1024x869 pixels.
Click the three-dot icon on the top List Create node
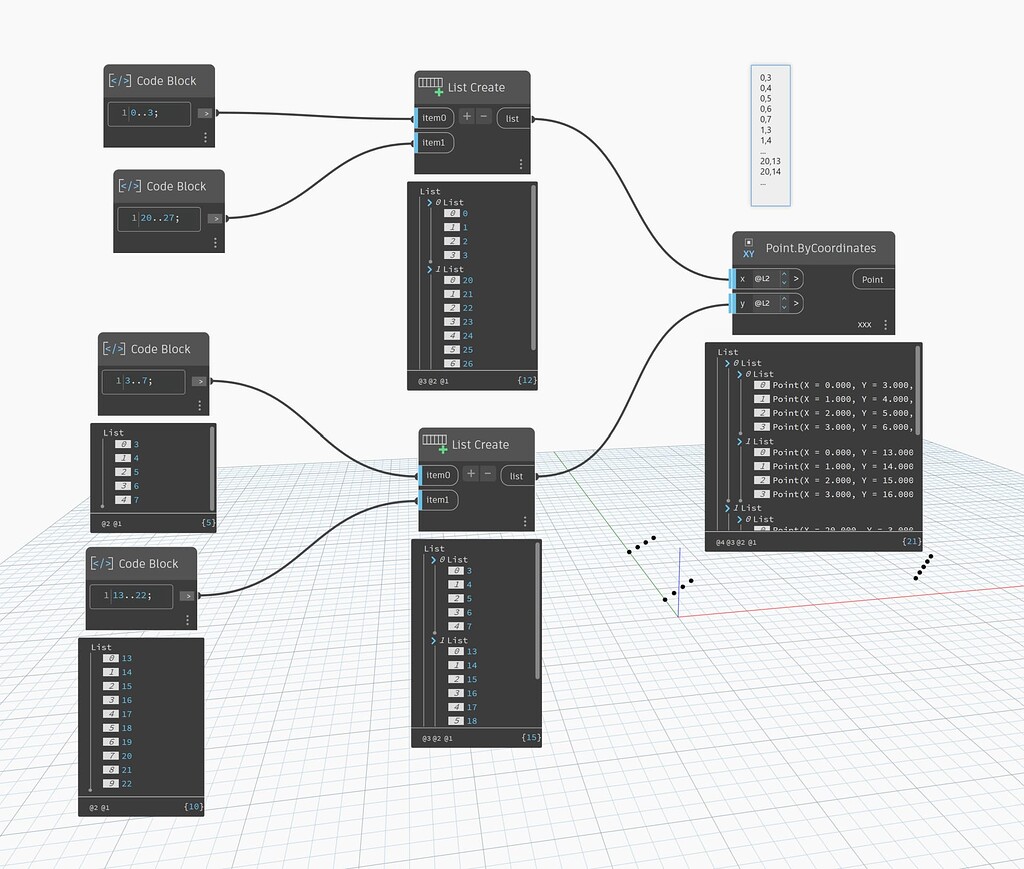tap(521, 162)
